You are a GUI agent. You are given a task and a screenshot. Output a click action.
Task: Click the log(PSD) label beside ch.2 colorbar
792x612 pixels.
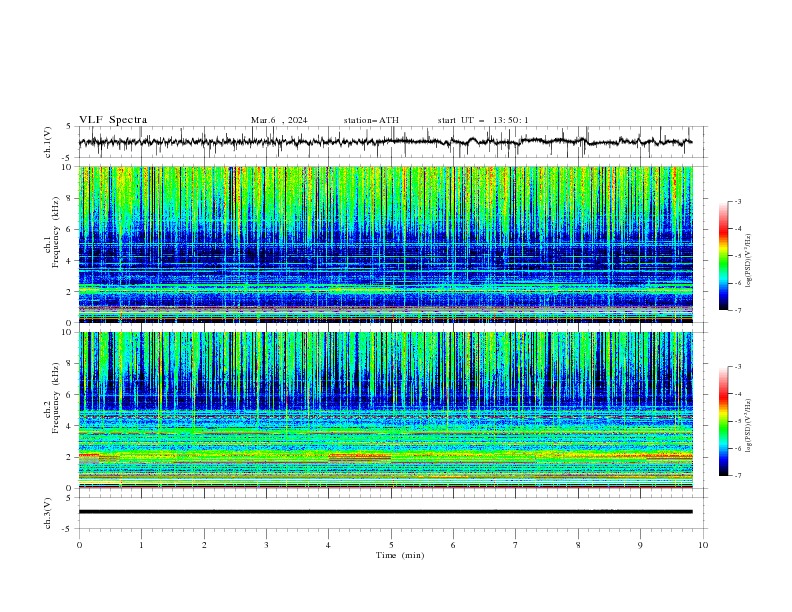748,426
